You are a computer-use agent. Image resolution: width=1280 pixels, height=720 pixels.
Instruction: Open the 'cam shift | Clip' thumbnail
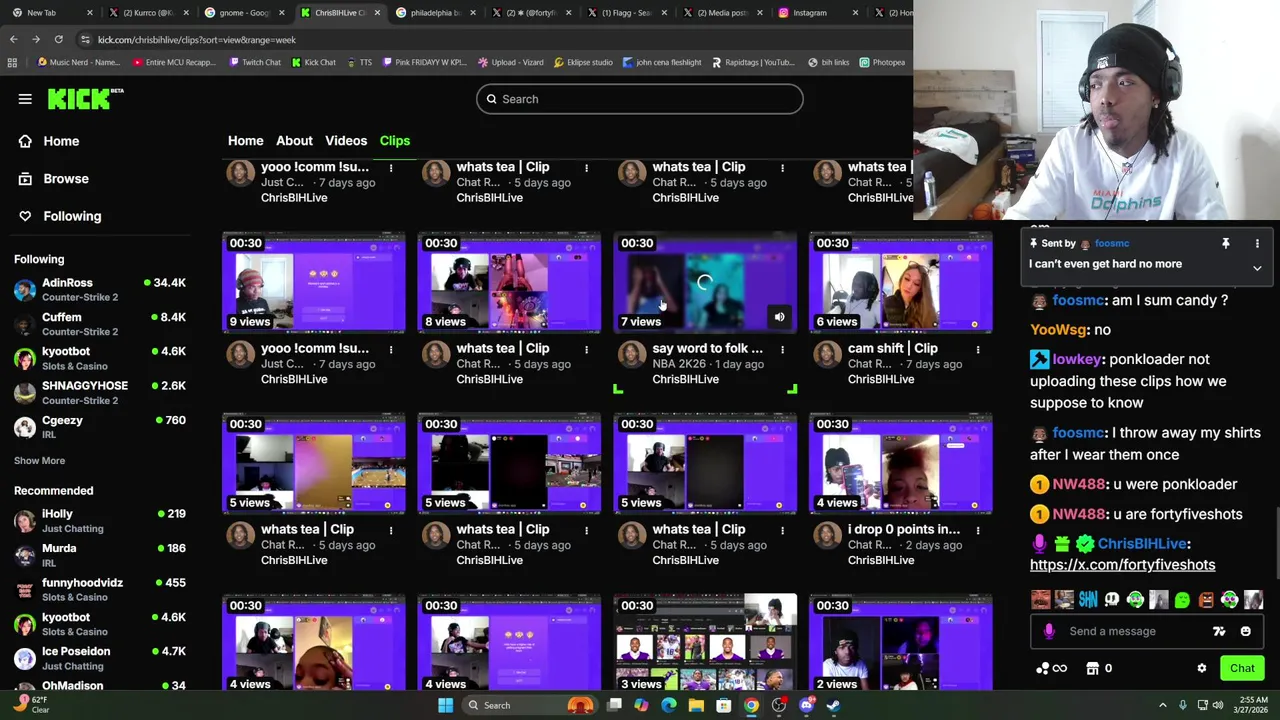pyautogui.click(x=900, y=283)
